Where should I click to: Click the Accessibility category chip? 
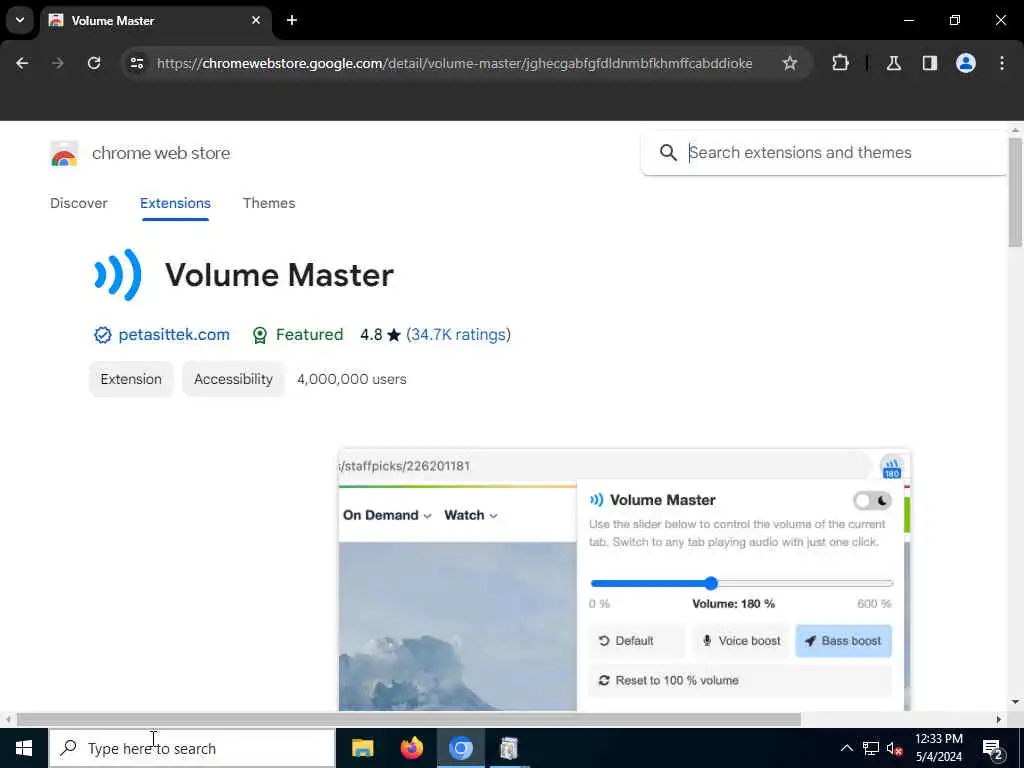click(233, 379)
